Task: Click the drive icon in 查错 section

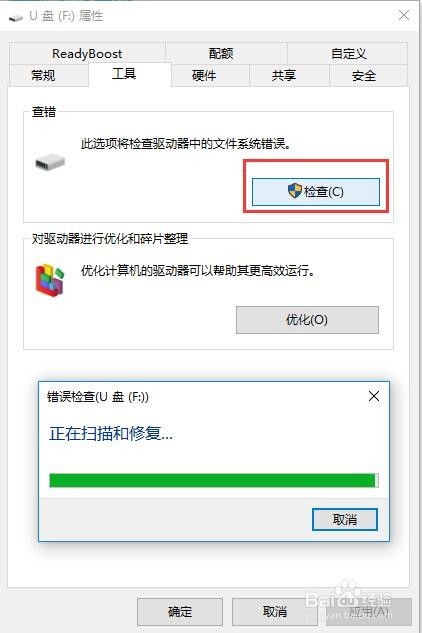Action: click(50, 162)
